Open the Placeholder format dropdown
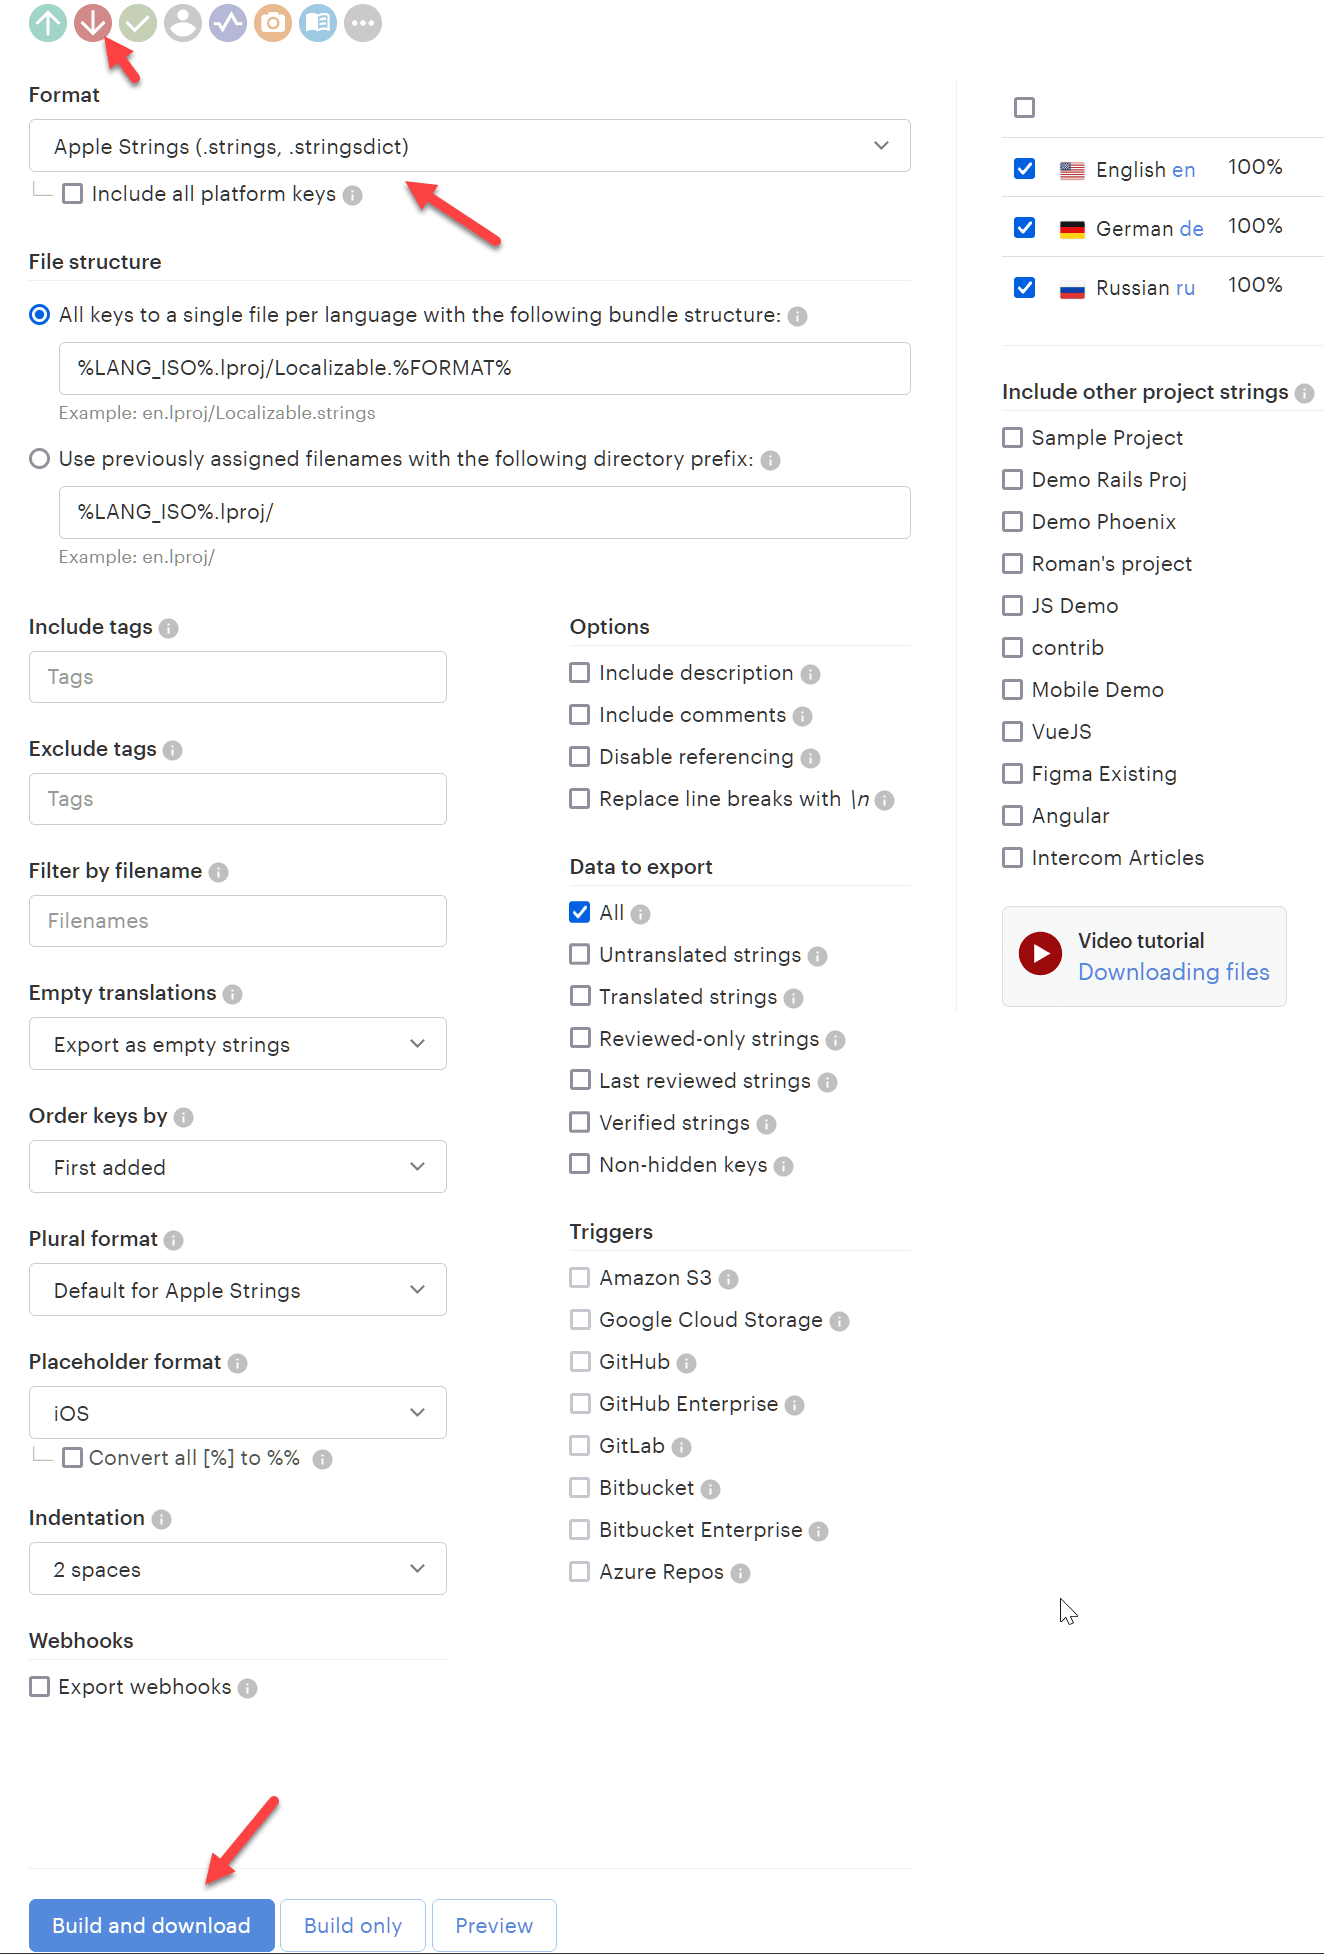1324x1954 pixels. click(237, 1413)
